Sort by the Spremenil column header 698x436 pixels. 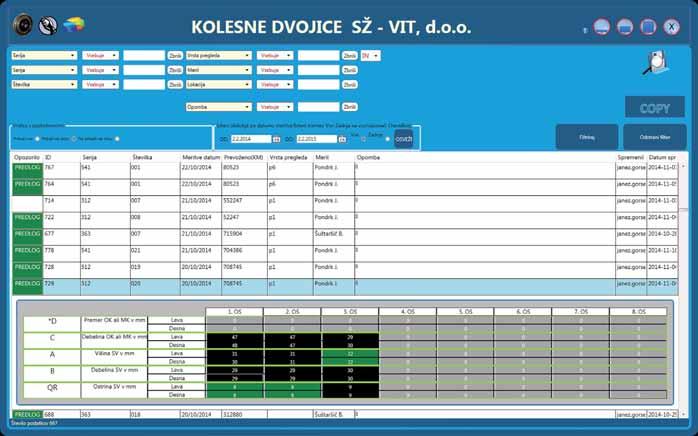coord(631,158)
